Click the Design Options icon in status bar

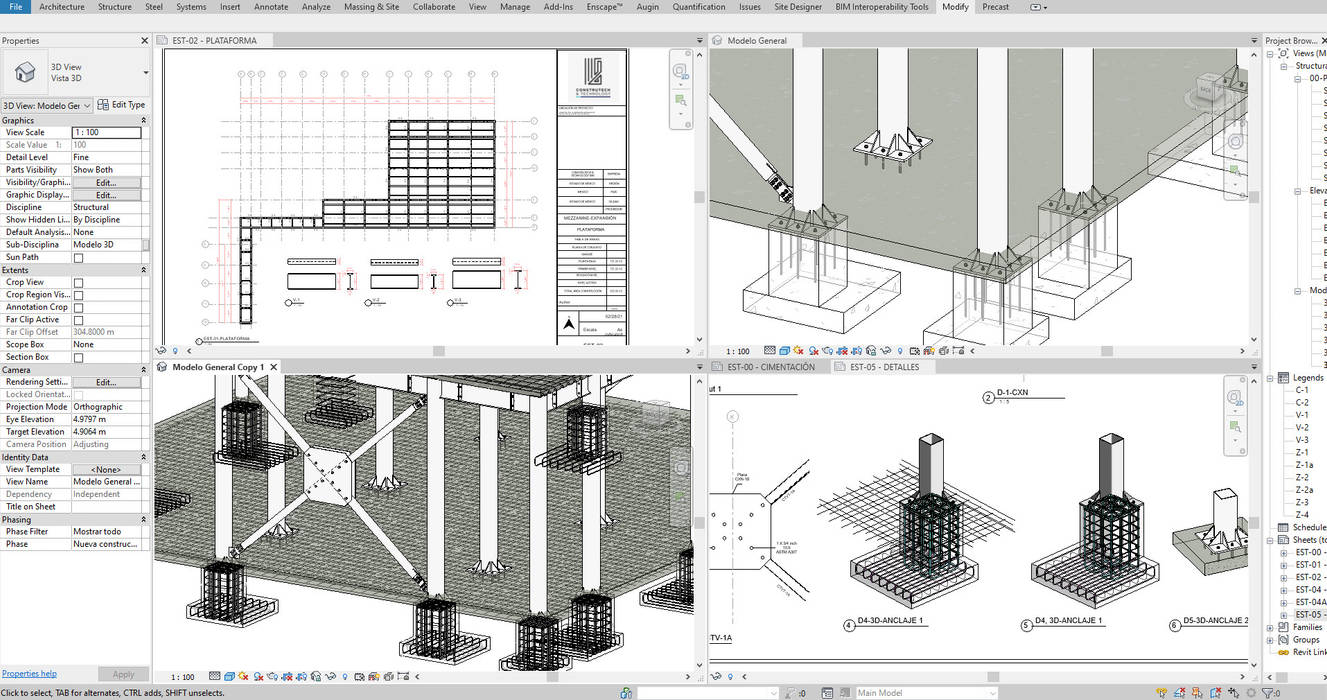click(x=827, y=692)
